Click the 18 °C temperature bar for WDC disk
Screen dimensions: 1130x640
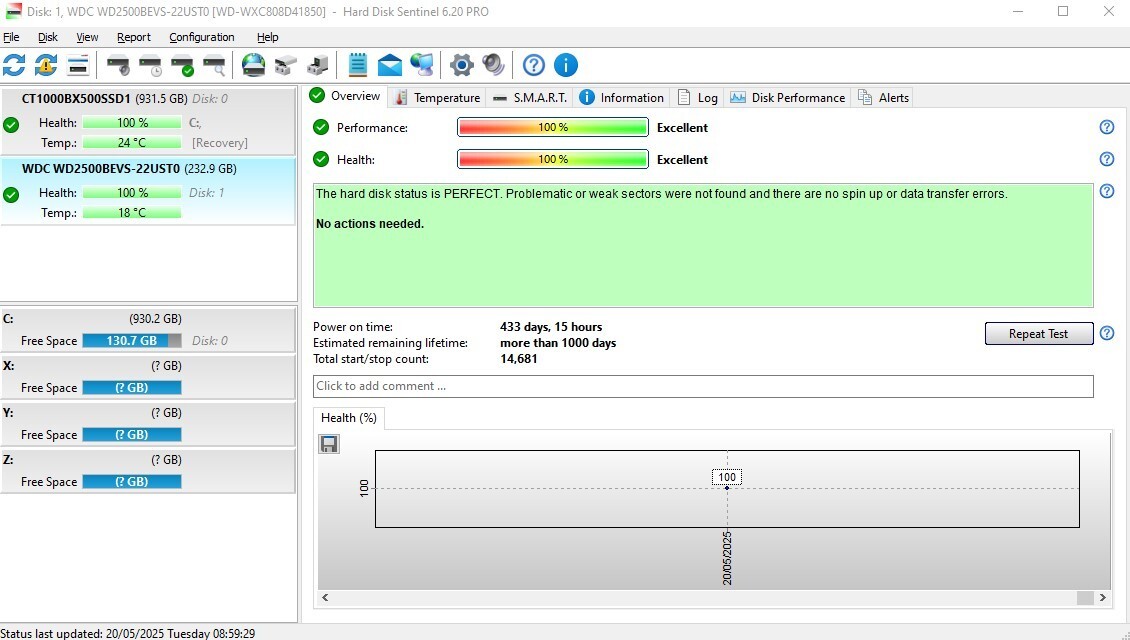(x=132, y=213)
